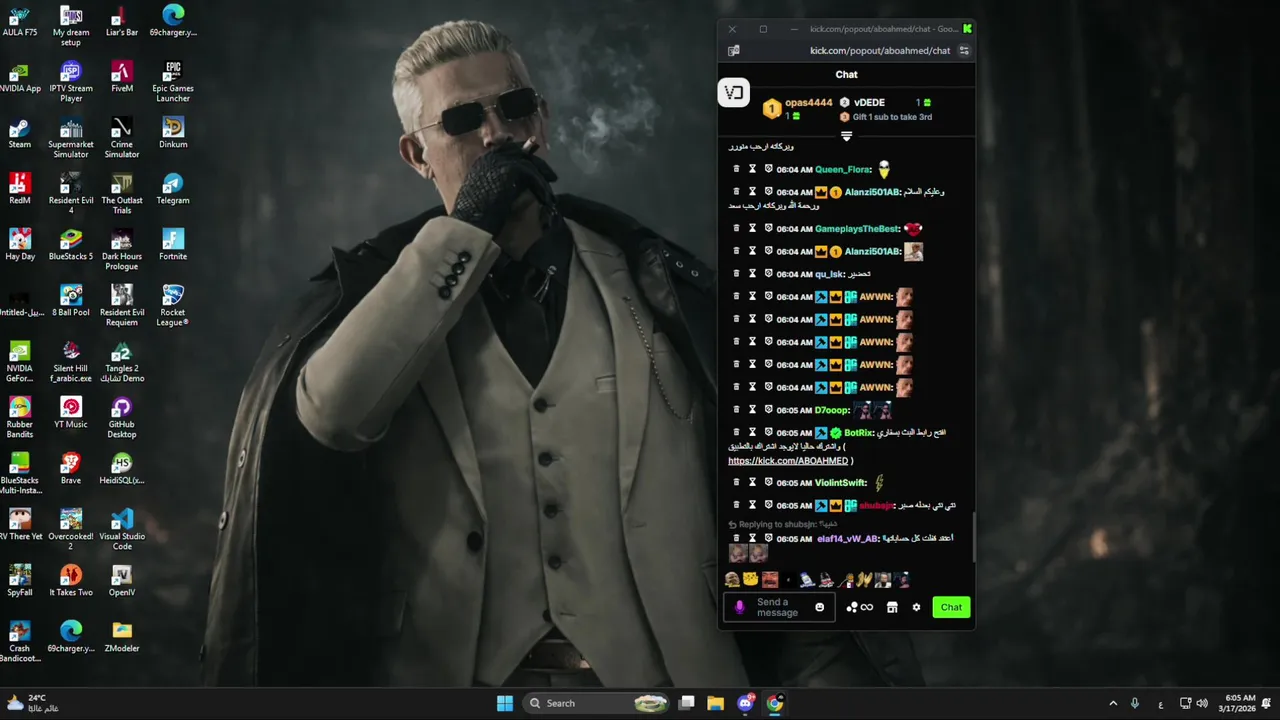Open Rocket League desktop icon
The width and height of the screenshot is (1280, 720).
coord(173,306)
